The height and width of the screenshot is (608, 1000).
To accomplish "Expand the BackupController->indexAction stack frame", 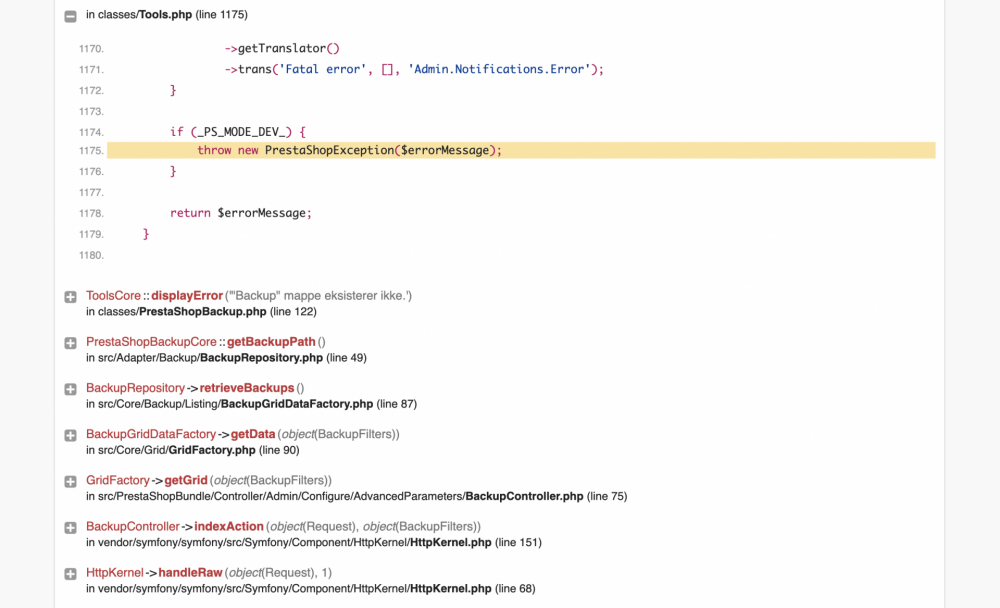I will coord(69,527).
